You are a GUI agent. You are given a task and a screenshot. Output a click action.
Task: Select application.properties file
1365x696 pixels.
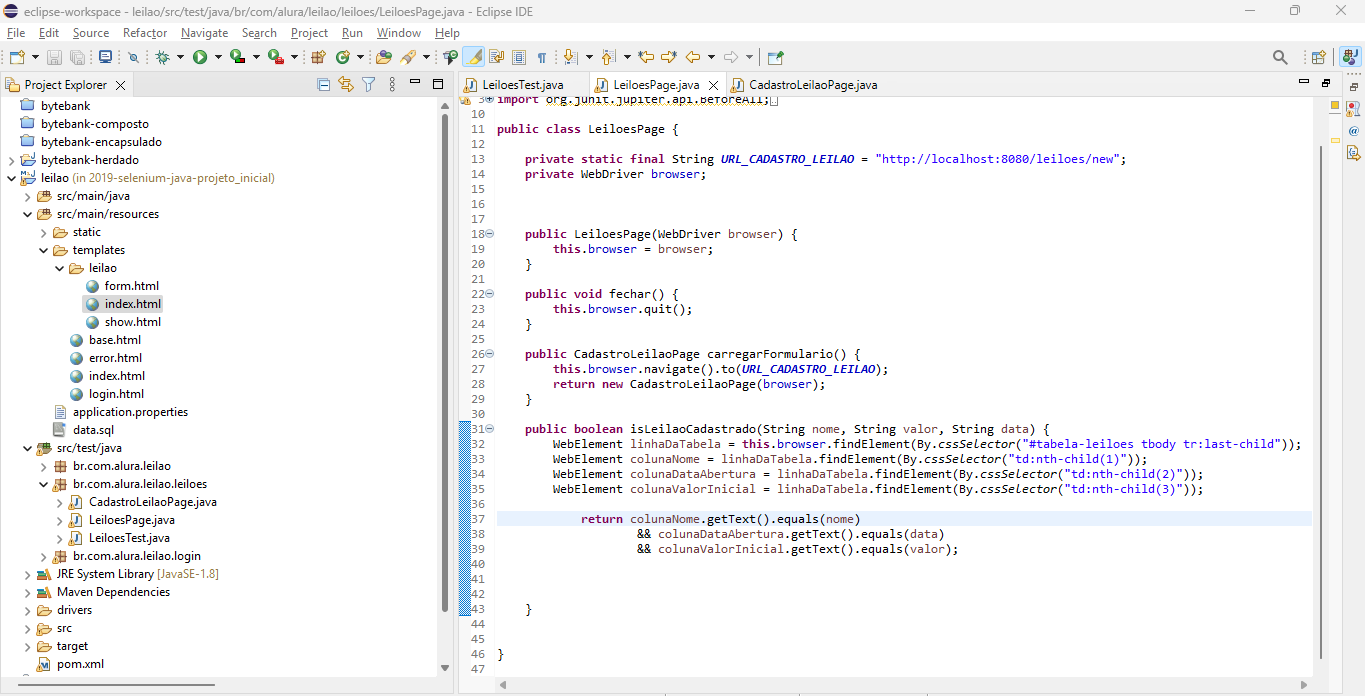[x=130, y=412]
